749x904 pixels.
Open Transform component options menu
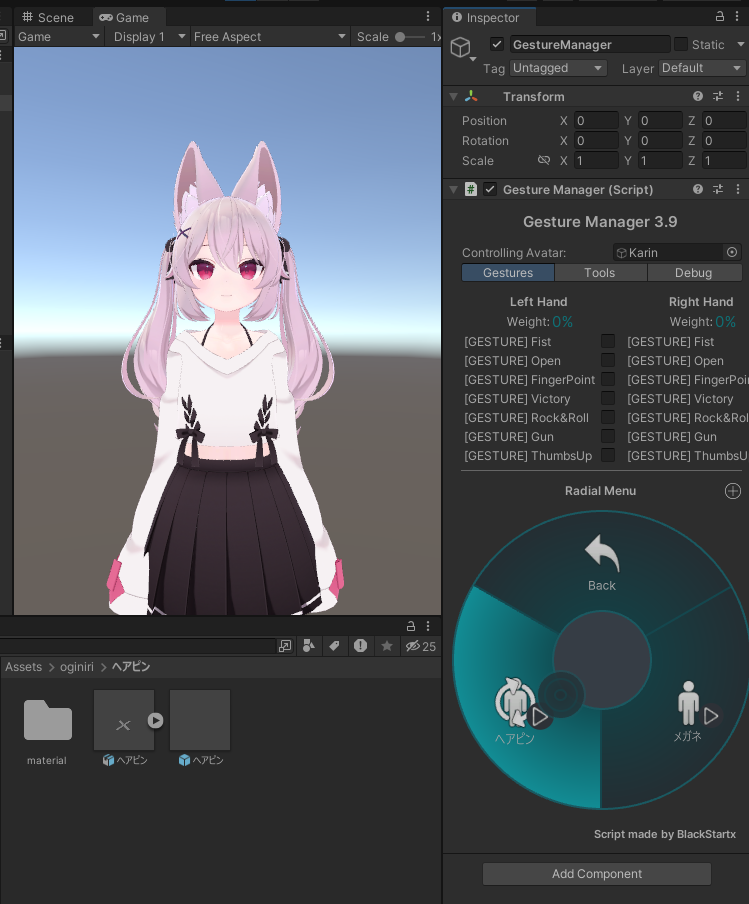point(738,96)
